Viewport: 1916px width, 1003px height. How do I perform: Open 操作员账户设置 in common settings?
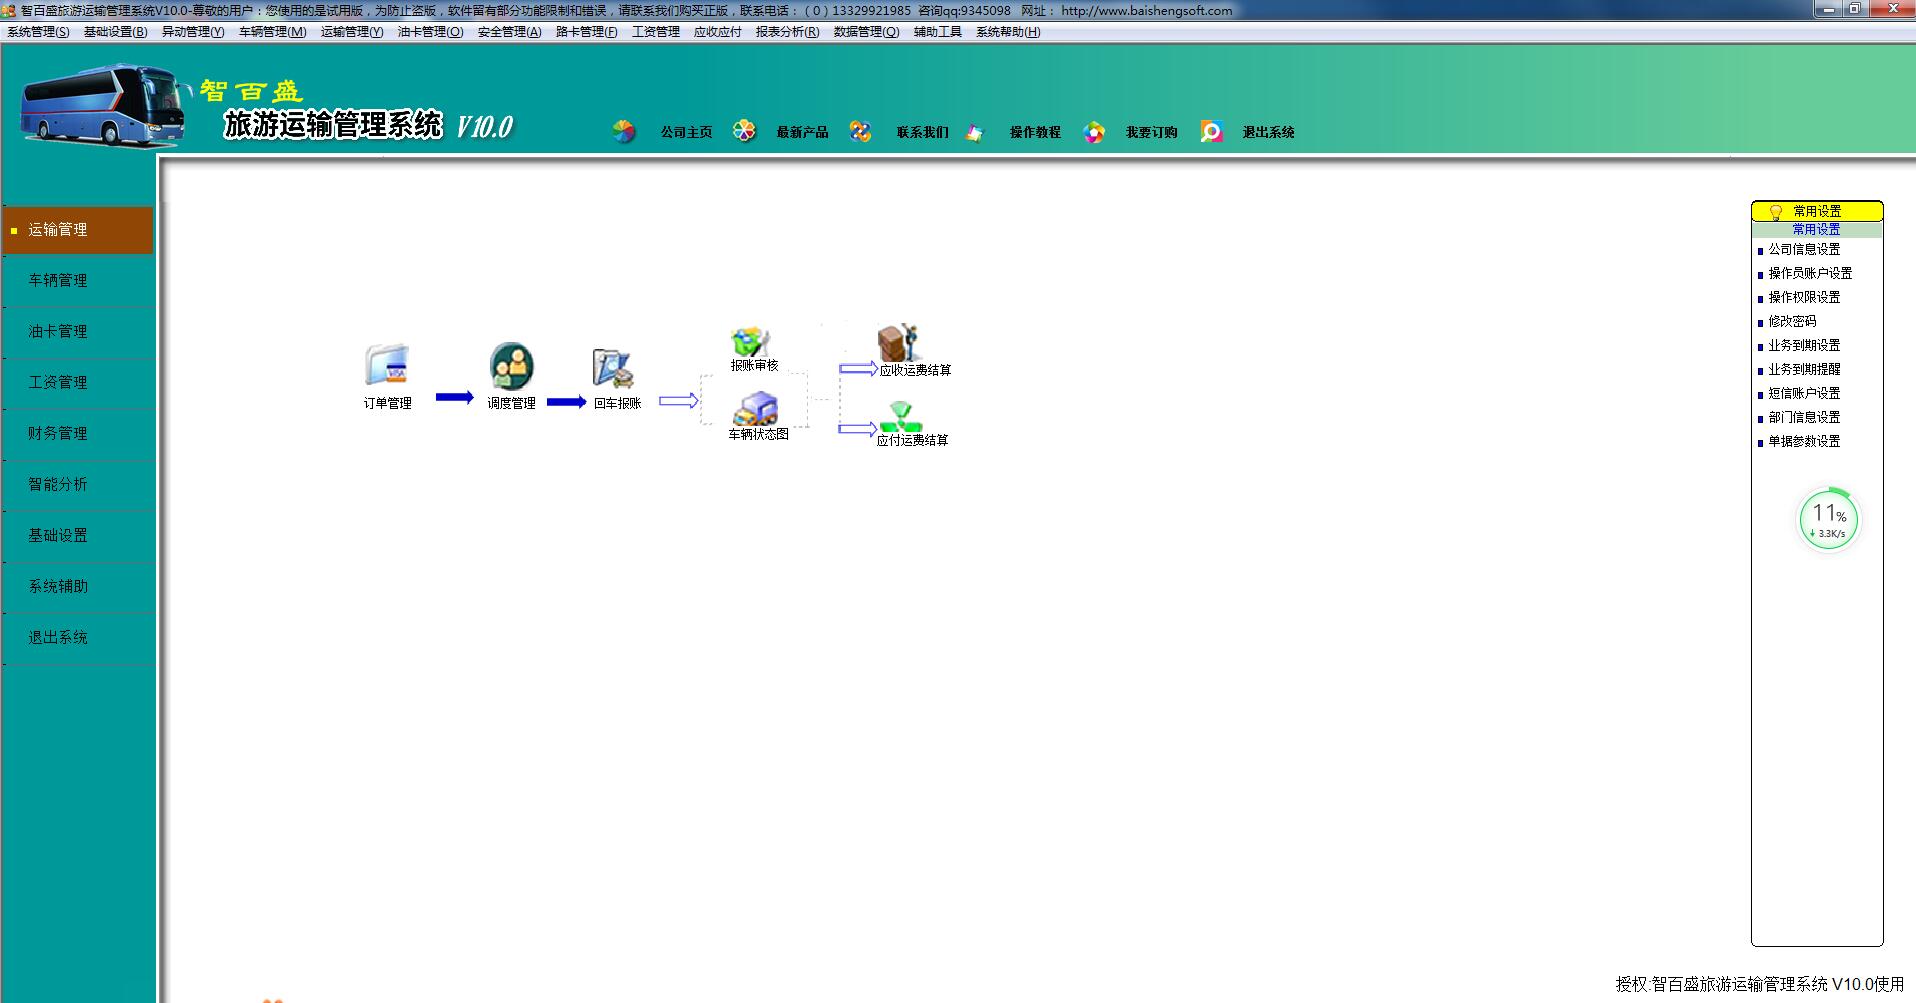tap(1810, 274)
